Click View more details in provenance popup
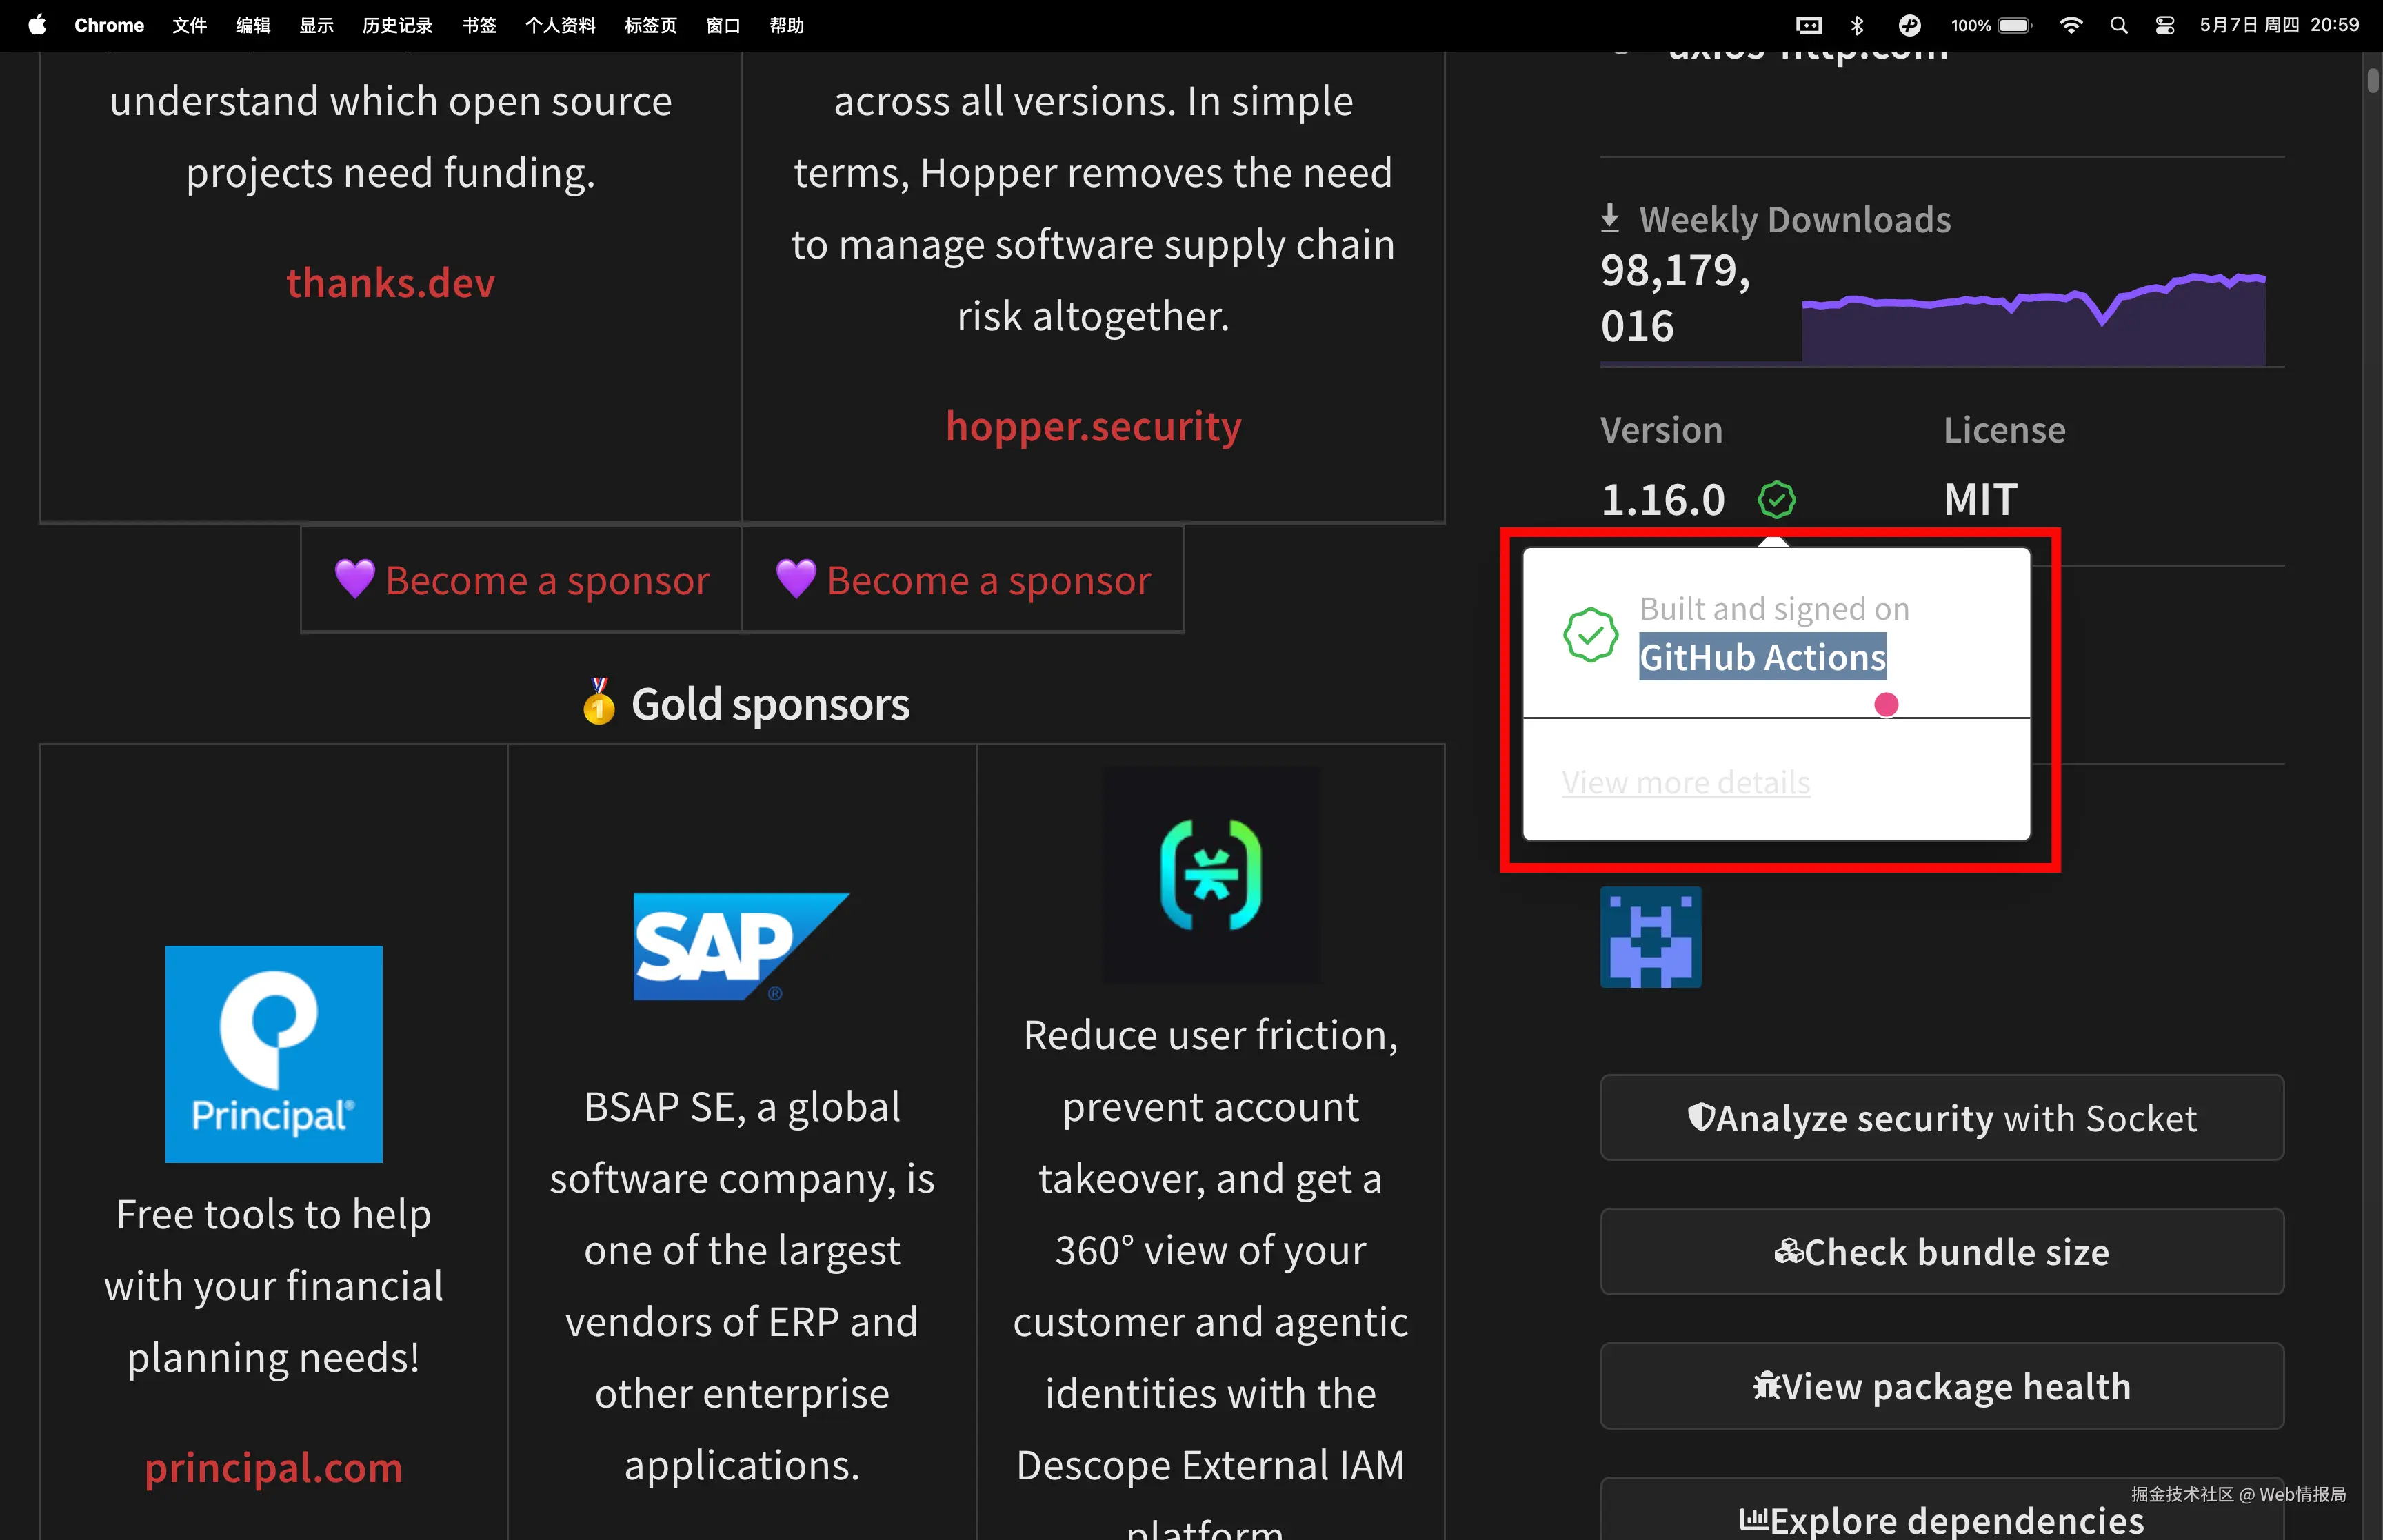Viewport: 2383px width, 1540px height. coord(1686,782)
